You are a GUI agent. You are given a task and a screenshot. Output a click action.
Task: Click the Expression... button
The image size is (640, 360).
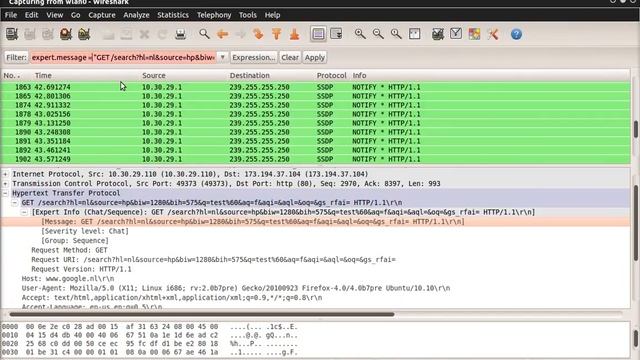[253, 58]
